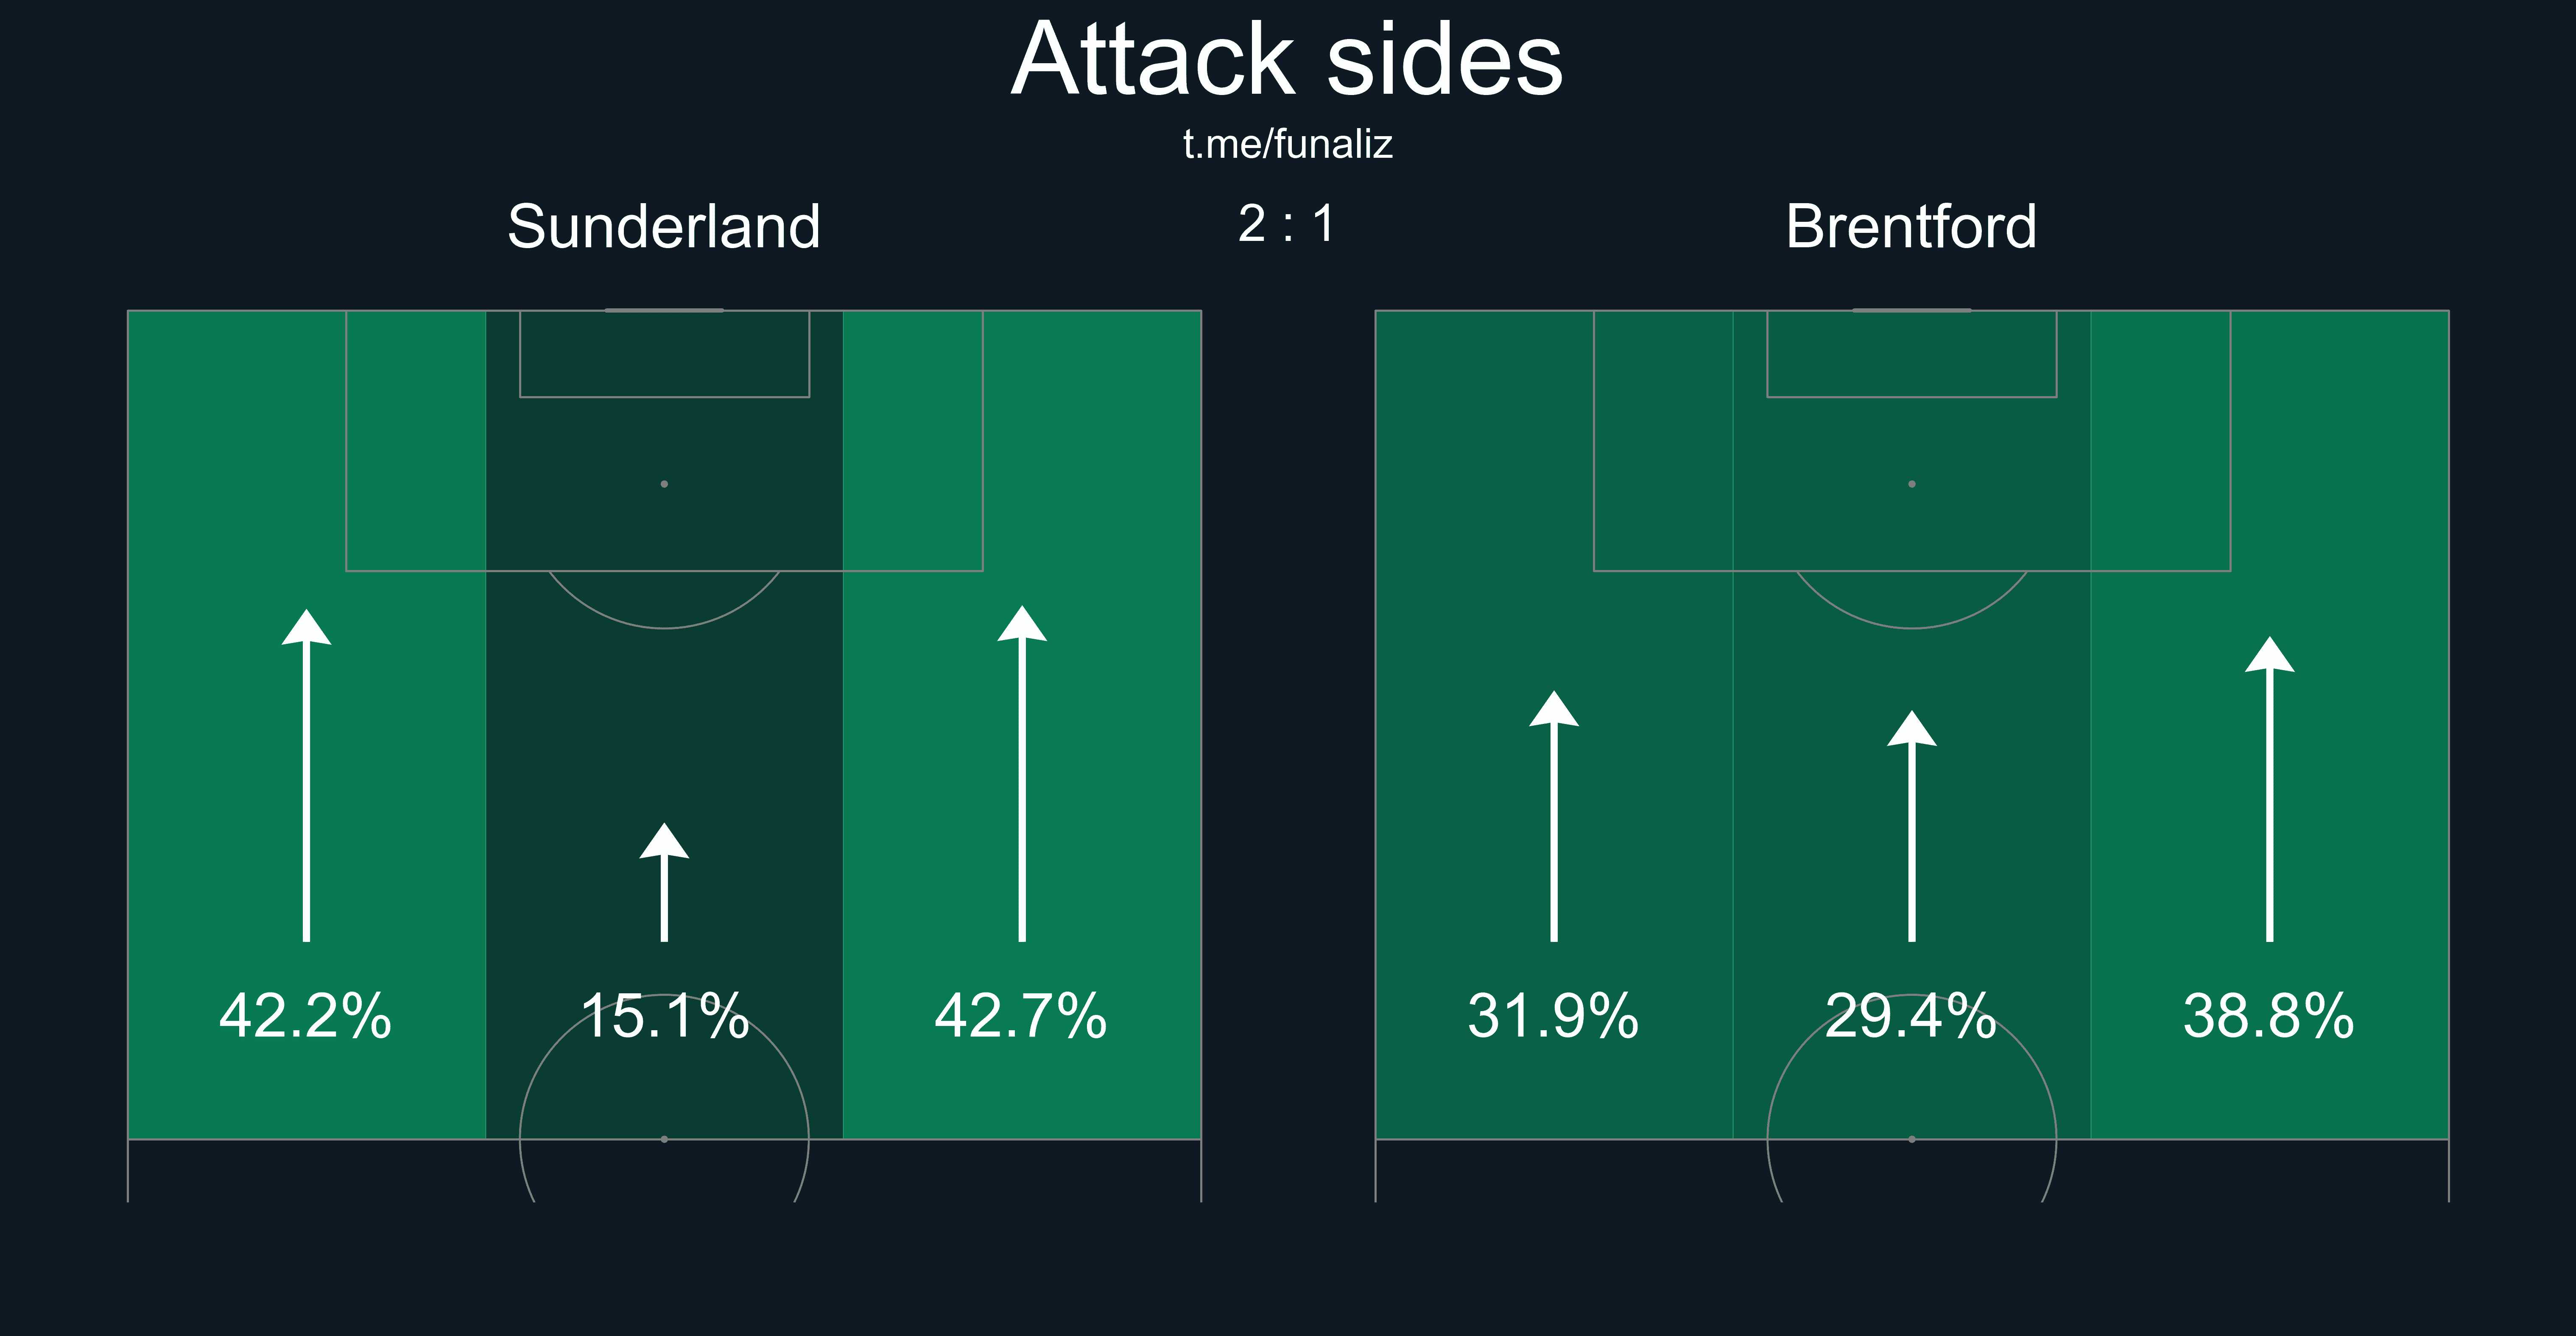
Task: Click the t.me/funaliz link
Action: [1287, 145]
